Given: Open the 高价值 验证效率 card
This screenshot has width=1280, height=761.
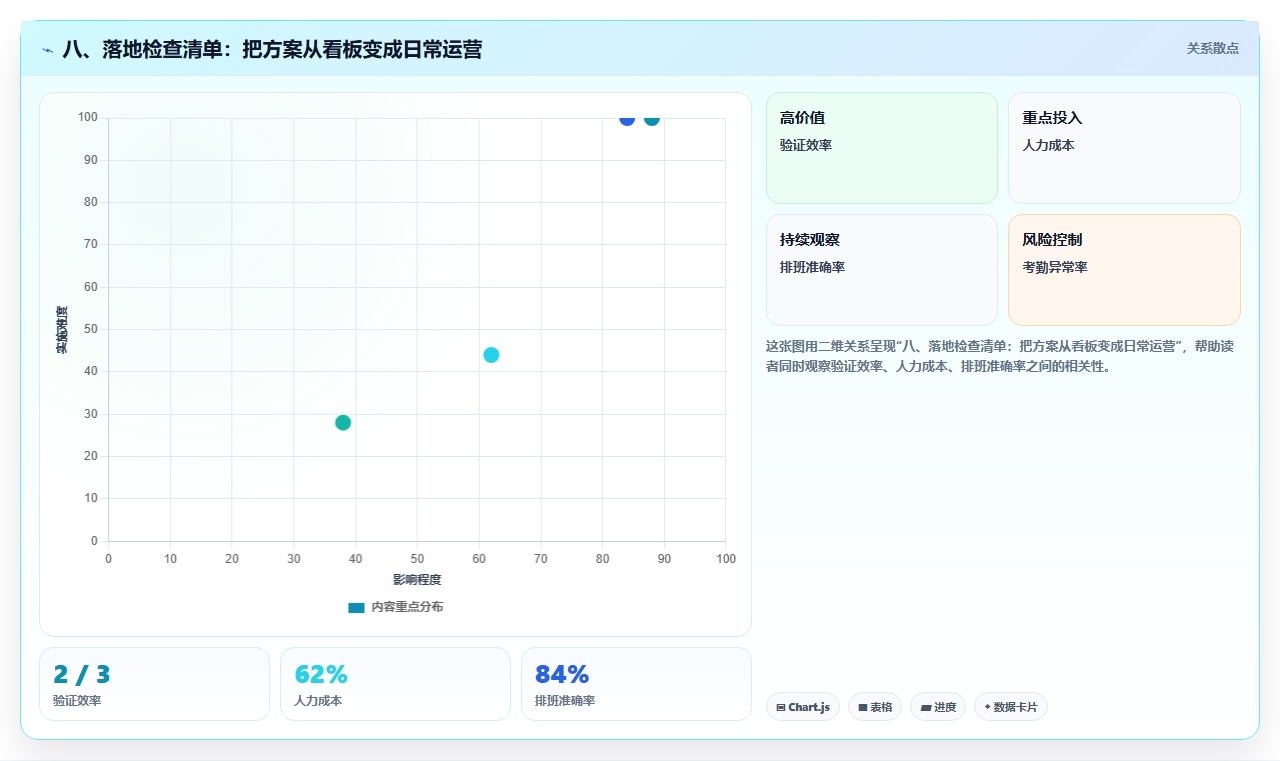Looking at the screenshot, I should pyautogui.click(x=882, y=148).
